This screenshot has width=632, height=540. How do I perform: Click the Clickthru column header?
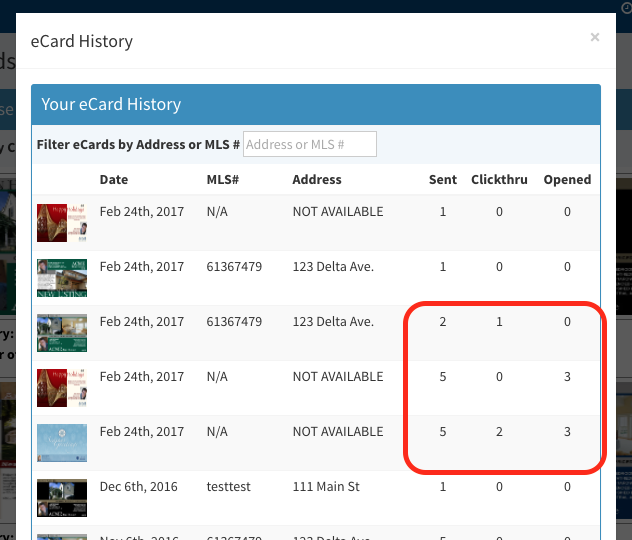click(x=499, y=179)
